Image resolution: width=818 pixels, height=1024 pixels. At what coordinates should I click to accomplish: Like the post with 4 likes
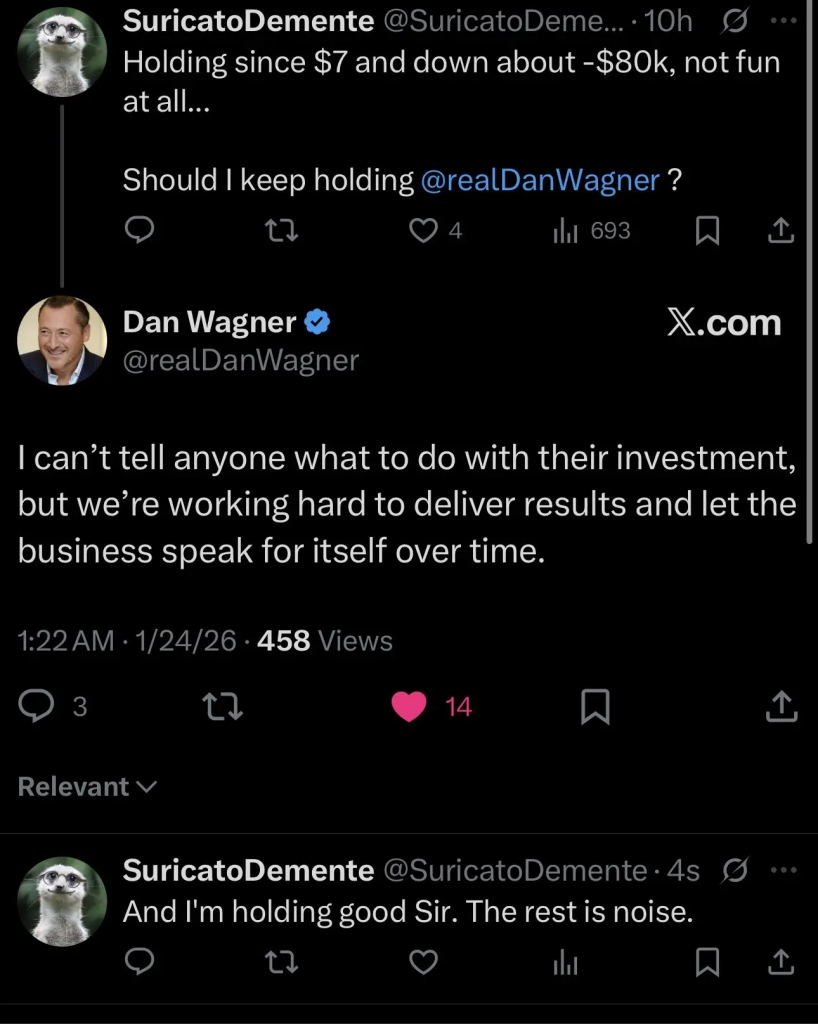(426, 231)
